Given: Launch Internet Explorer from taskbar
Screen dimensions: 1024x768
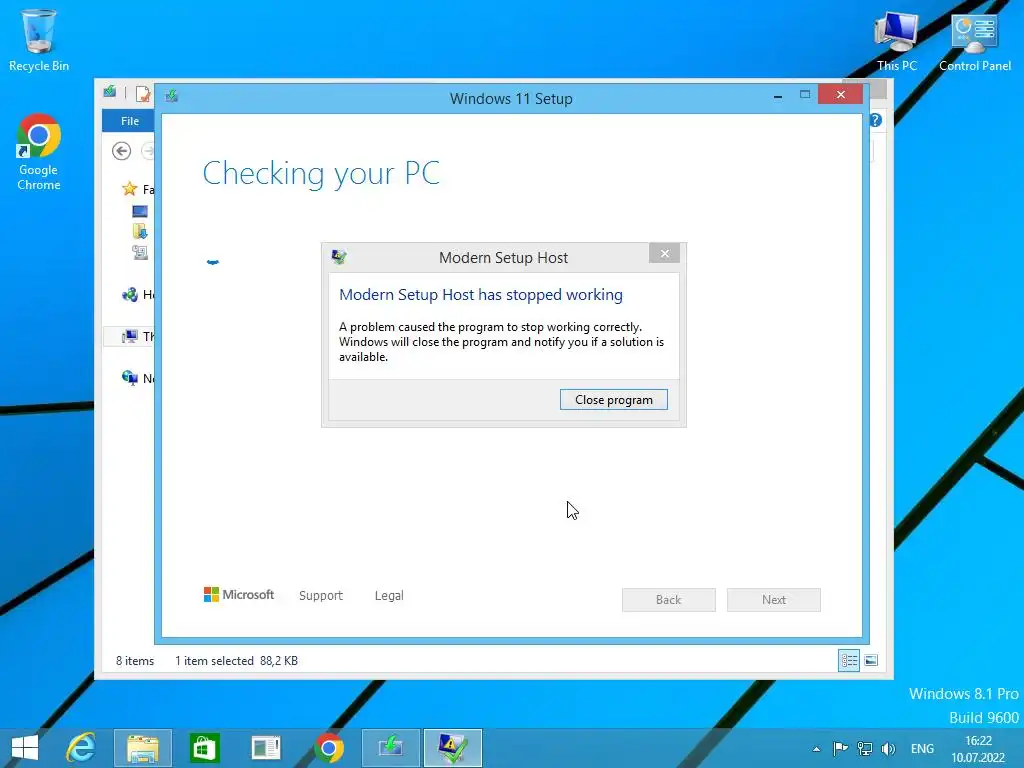Looking at the screenshot, I should [x=81, y=748].
